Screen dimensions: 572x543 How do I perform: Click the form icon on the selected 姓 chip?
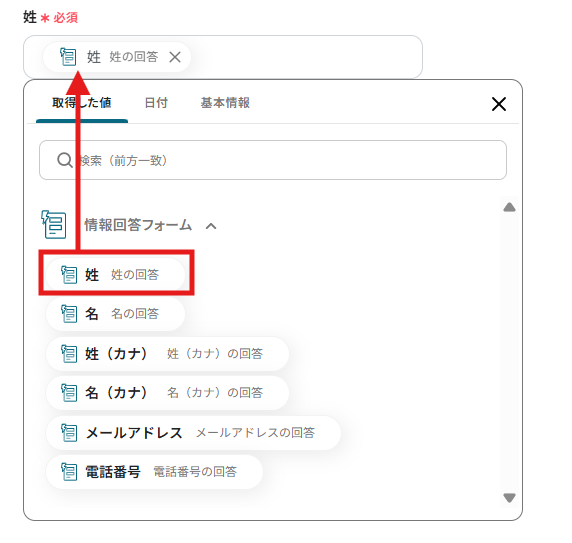pyautogui.click(x=68, y=57)
